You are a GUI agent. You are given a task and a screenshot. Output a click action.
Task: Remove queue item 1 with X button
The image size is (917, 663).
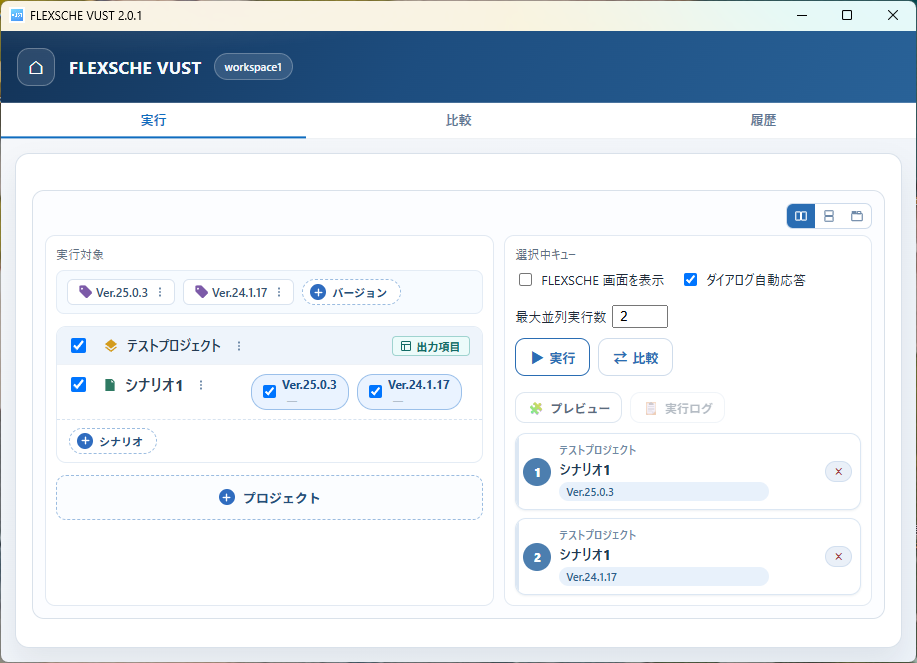click(x=838, y=472)
